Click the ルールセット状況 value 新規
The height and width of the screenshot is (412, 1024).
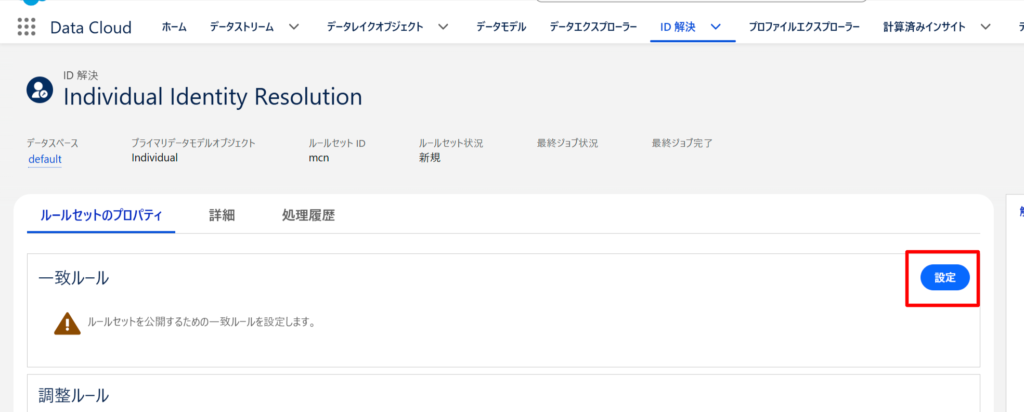pos(430,157)
